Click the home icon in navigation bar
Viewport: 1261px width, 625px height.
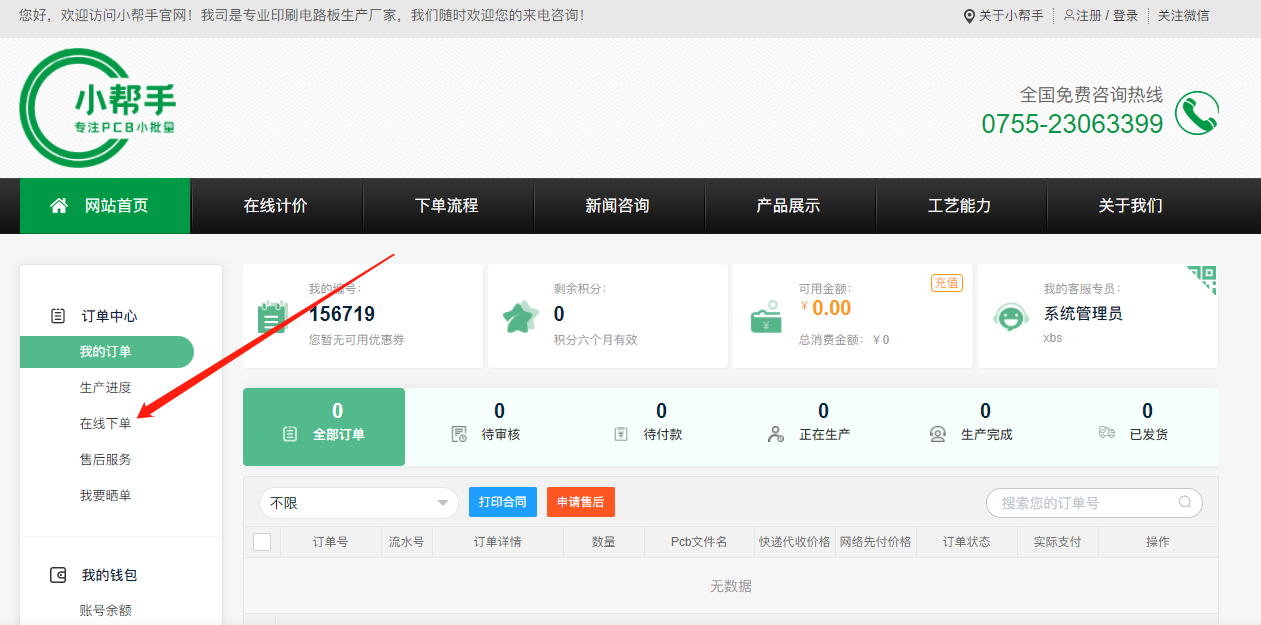(59, 205)
